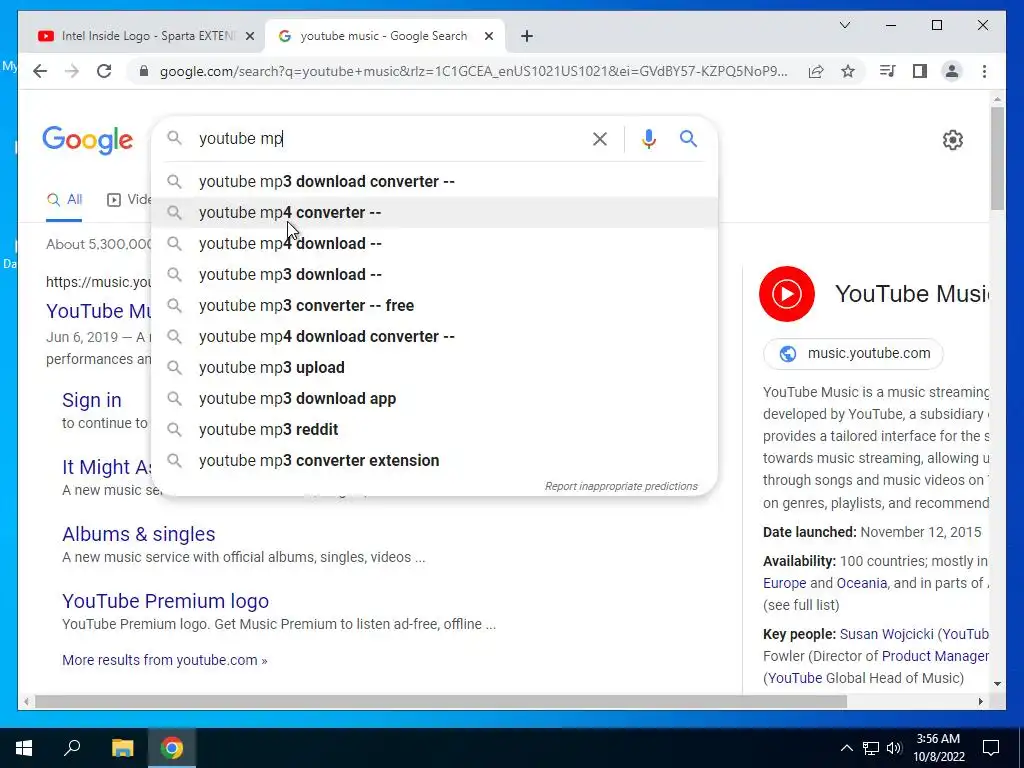Image resolution: width=1024 pixels, height=768 pixels.
Task: Open a new browser tab
Action: click(x=527, y=37)
